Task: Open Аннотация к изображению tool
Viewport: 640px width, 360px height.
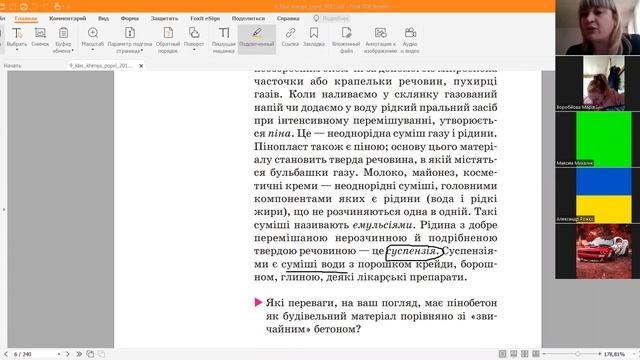Action: tap(380, 40)
